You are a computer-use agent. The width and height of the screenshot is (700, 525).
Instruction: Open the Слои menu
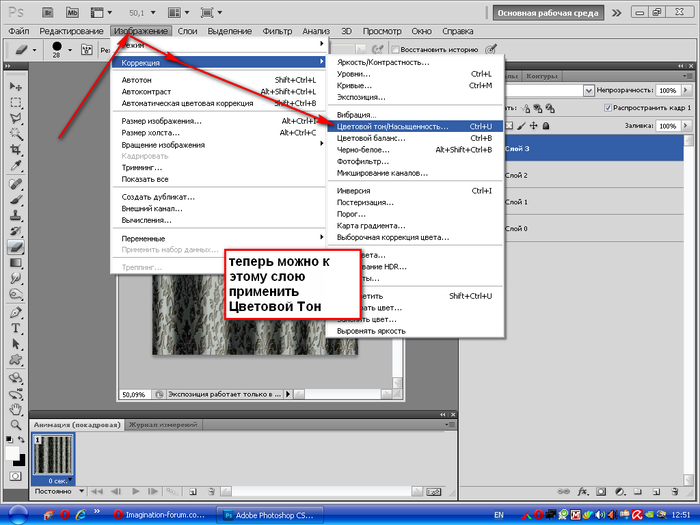(x=187, y=31)
